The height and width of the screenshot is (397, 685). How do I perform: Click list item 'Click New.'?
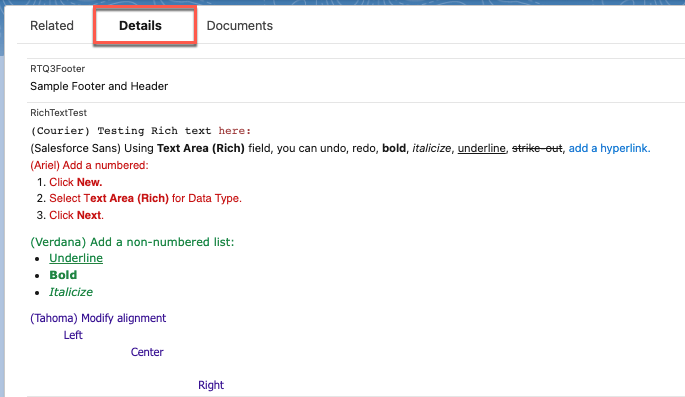[76, 182]
